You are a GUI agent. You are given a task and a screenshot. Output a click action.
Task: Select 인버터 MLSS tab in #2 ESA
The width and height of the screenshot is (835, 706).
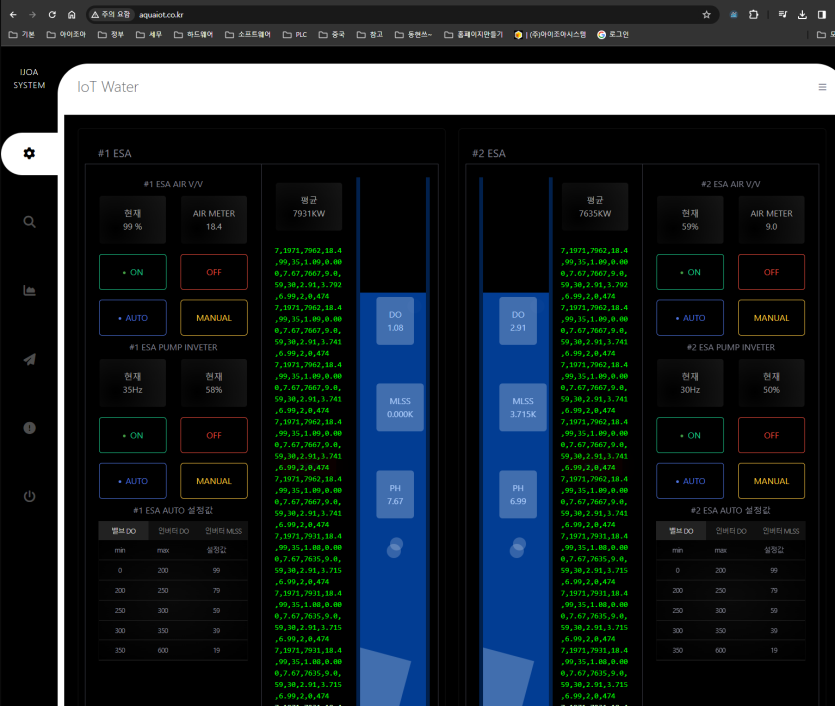tap(778, 531)
